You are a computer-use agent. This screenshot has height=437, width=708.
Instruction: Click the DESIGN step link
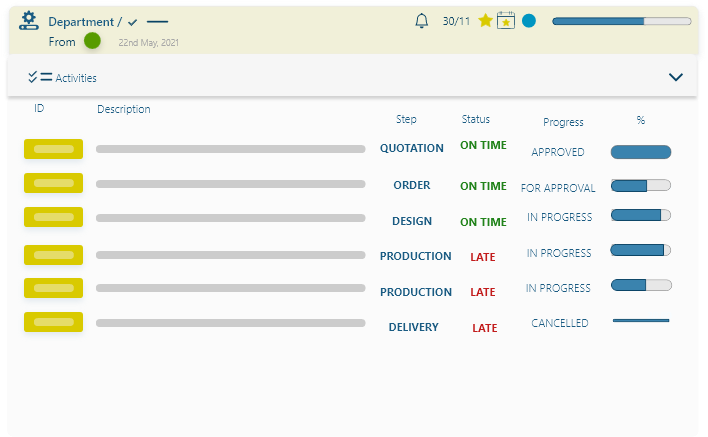point(412,221)
